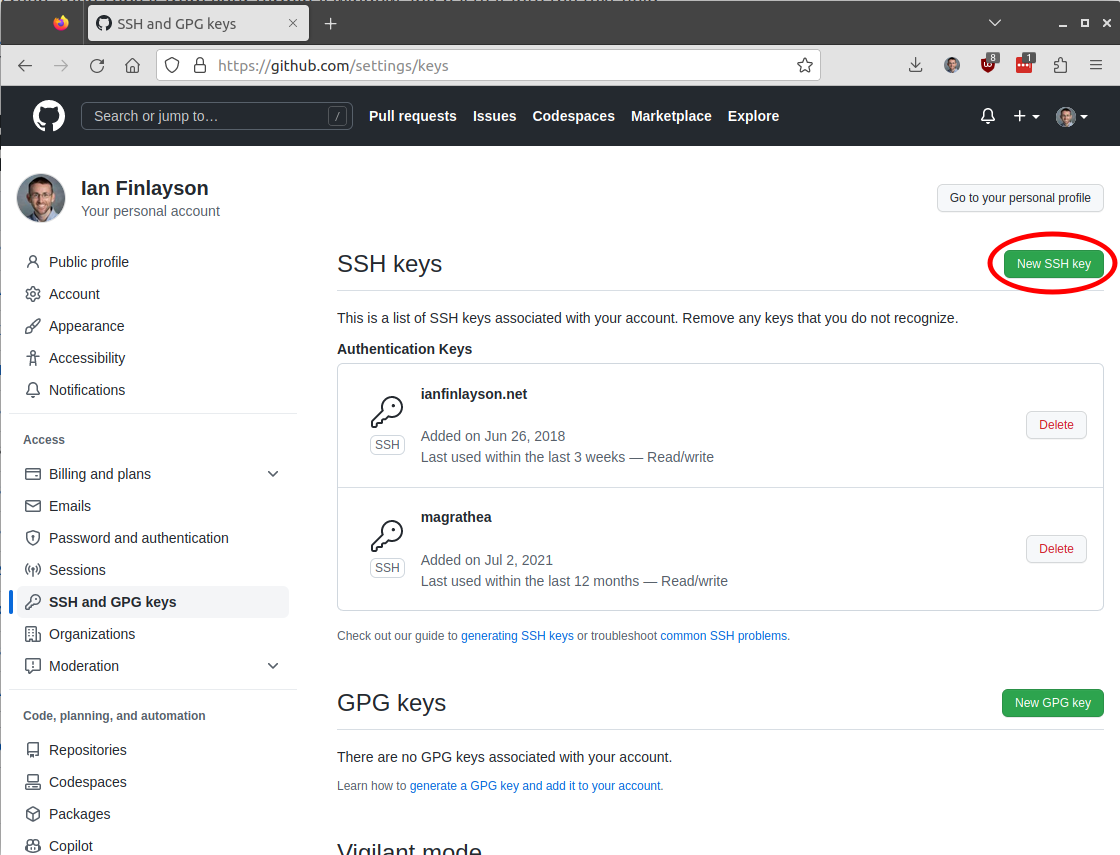Click the New GPG key button
The image size is (1120, 855).
(1053, 703)
